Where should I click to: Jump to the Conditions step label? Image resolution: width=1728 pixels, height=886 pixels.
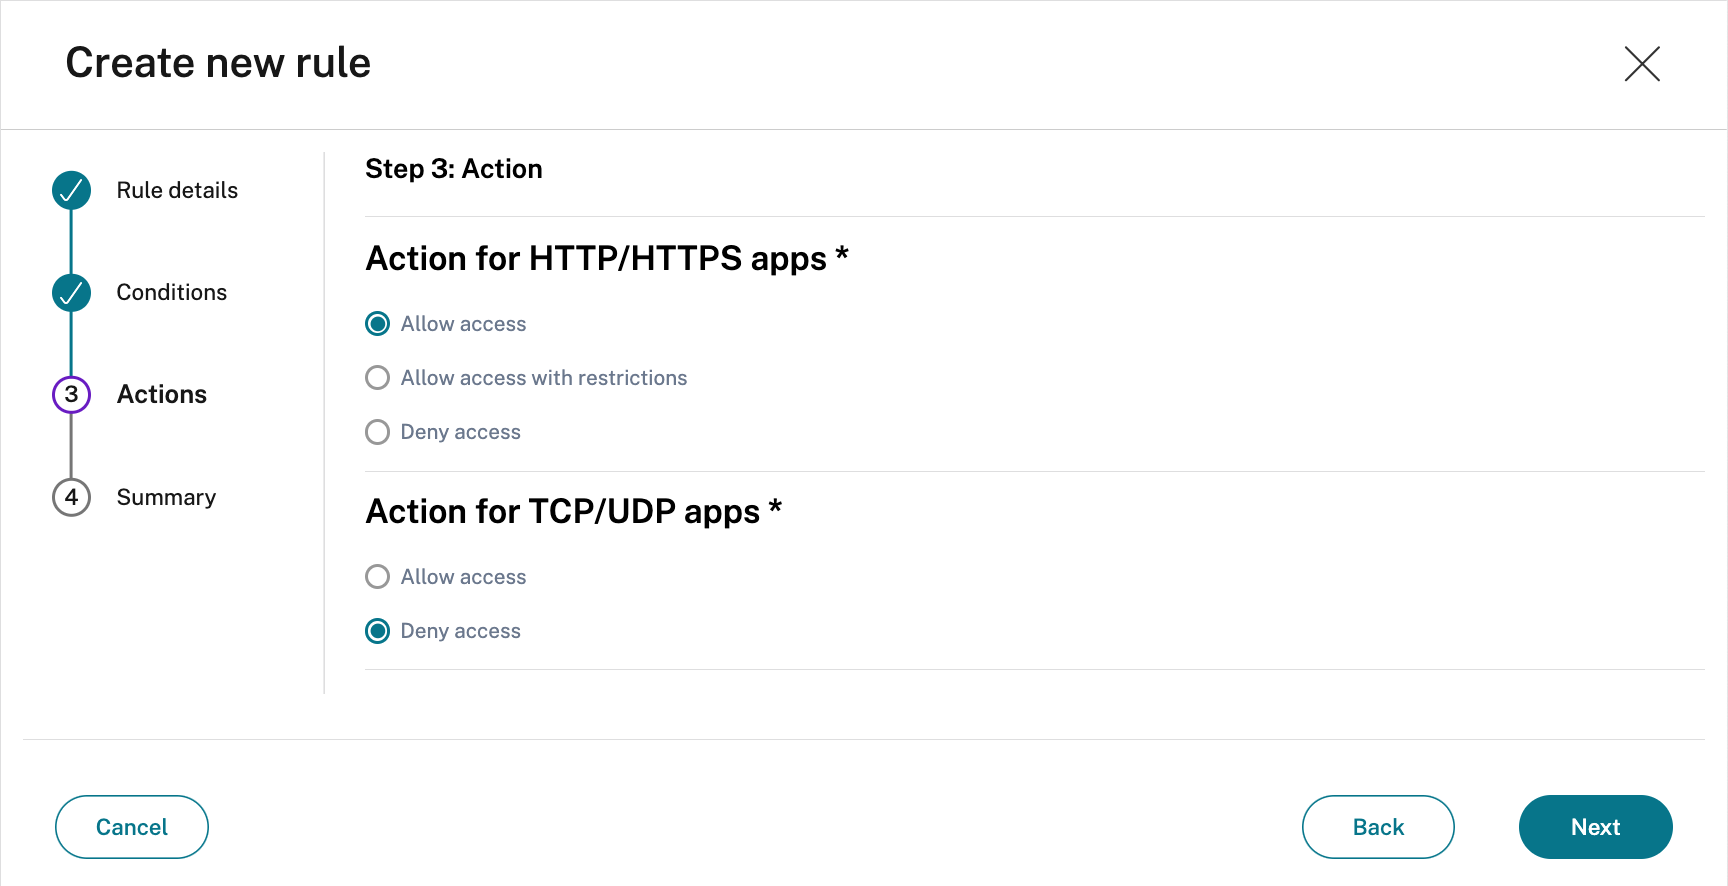(172, 292)
